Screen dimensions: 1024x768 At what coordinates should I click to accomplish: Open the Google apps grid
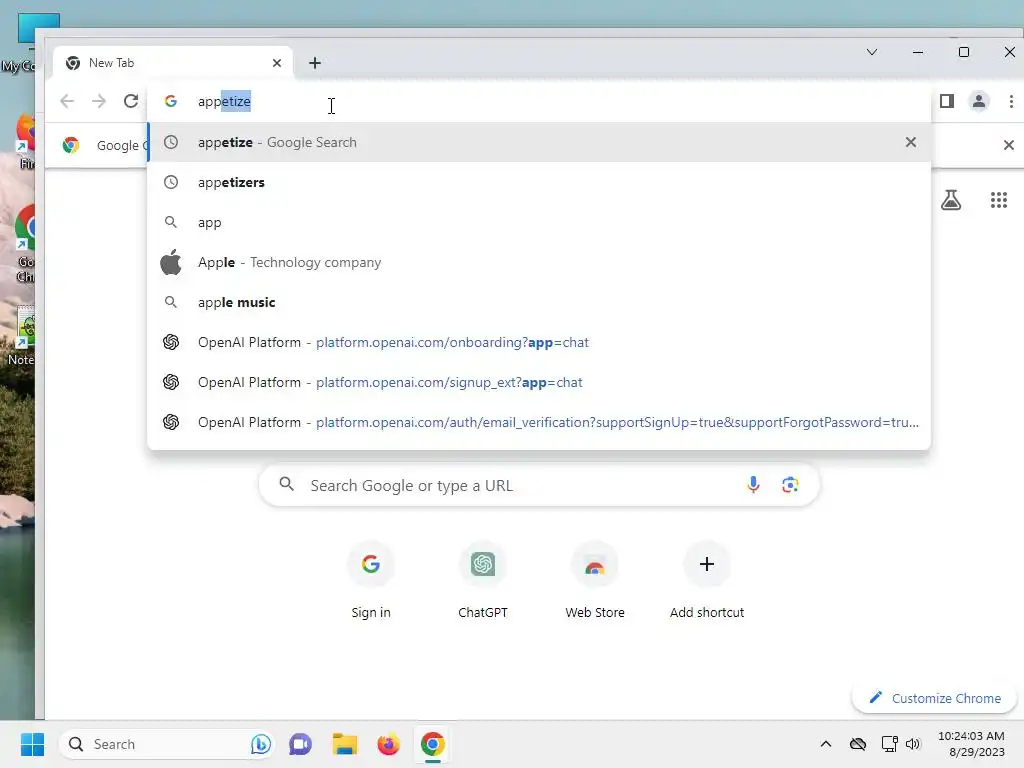(x=999, y=200)
